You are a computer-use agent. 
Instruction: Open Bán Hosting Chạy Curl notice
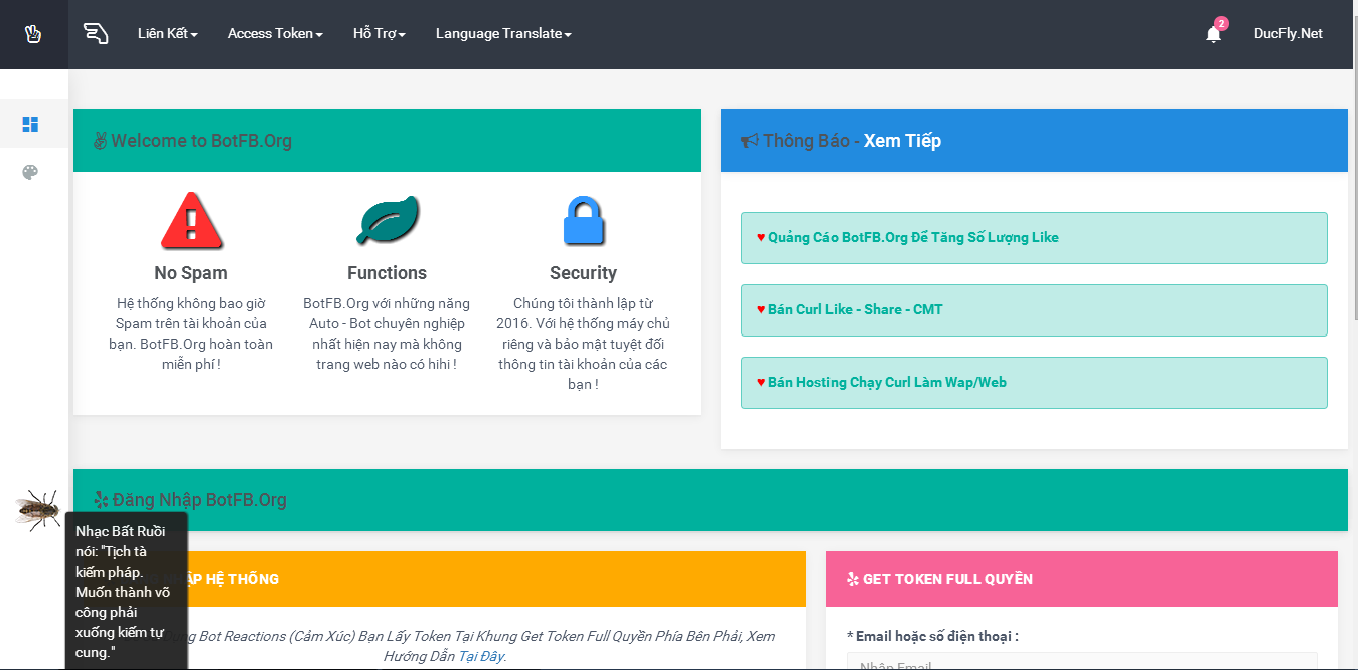(x=1034, y=383)
